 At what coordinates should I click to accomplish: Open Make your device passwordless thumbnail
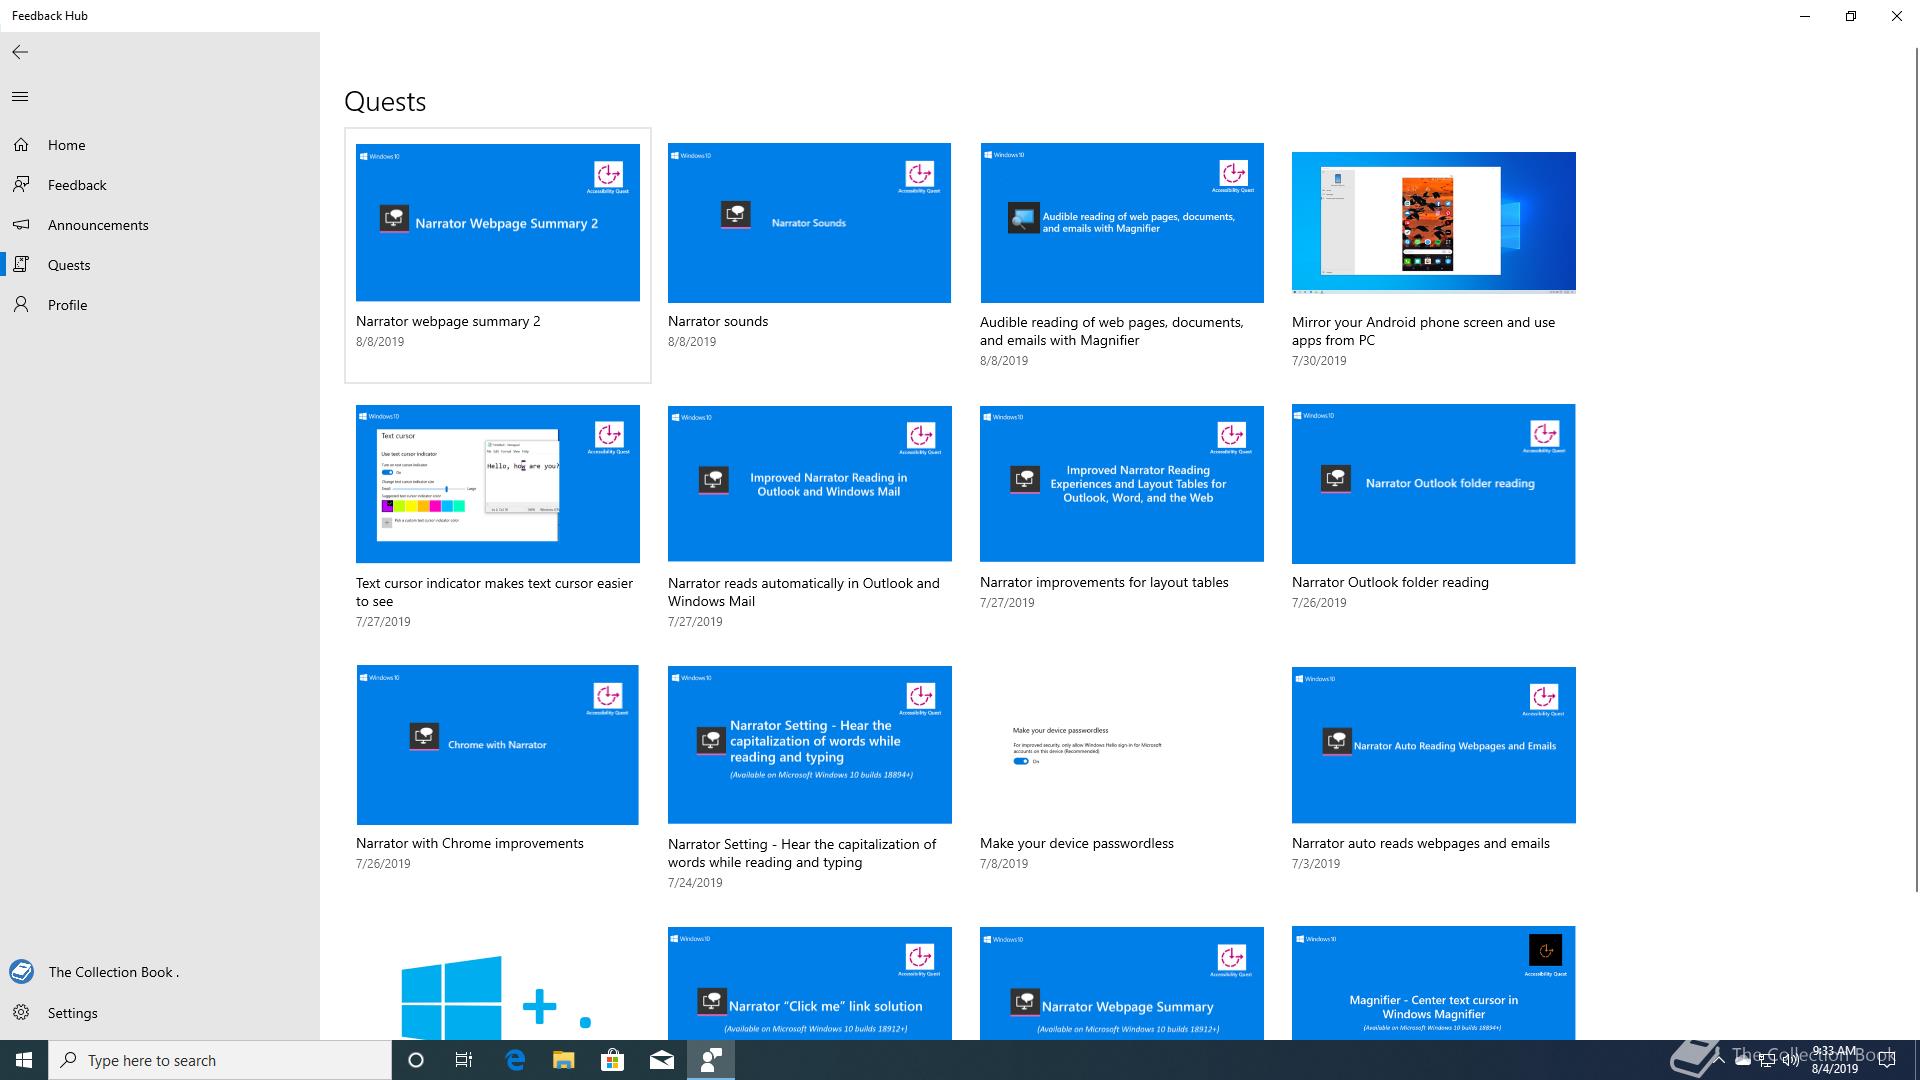[x=1122, y=745]
